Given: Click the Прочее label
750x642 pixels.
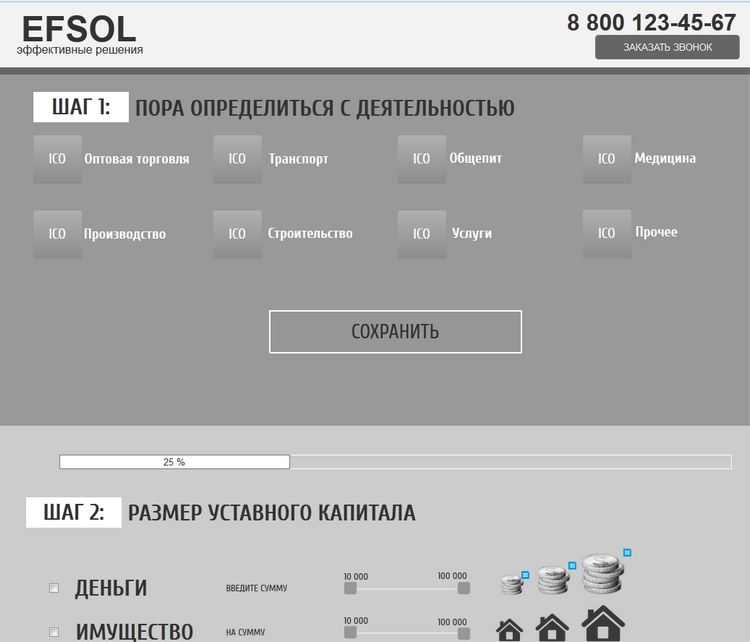Looking at the screenshot, I should (656, 232).
